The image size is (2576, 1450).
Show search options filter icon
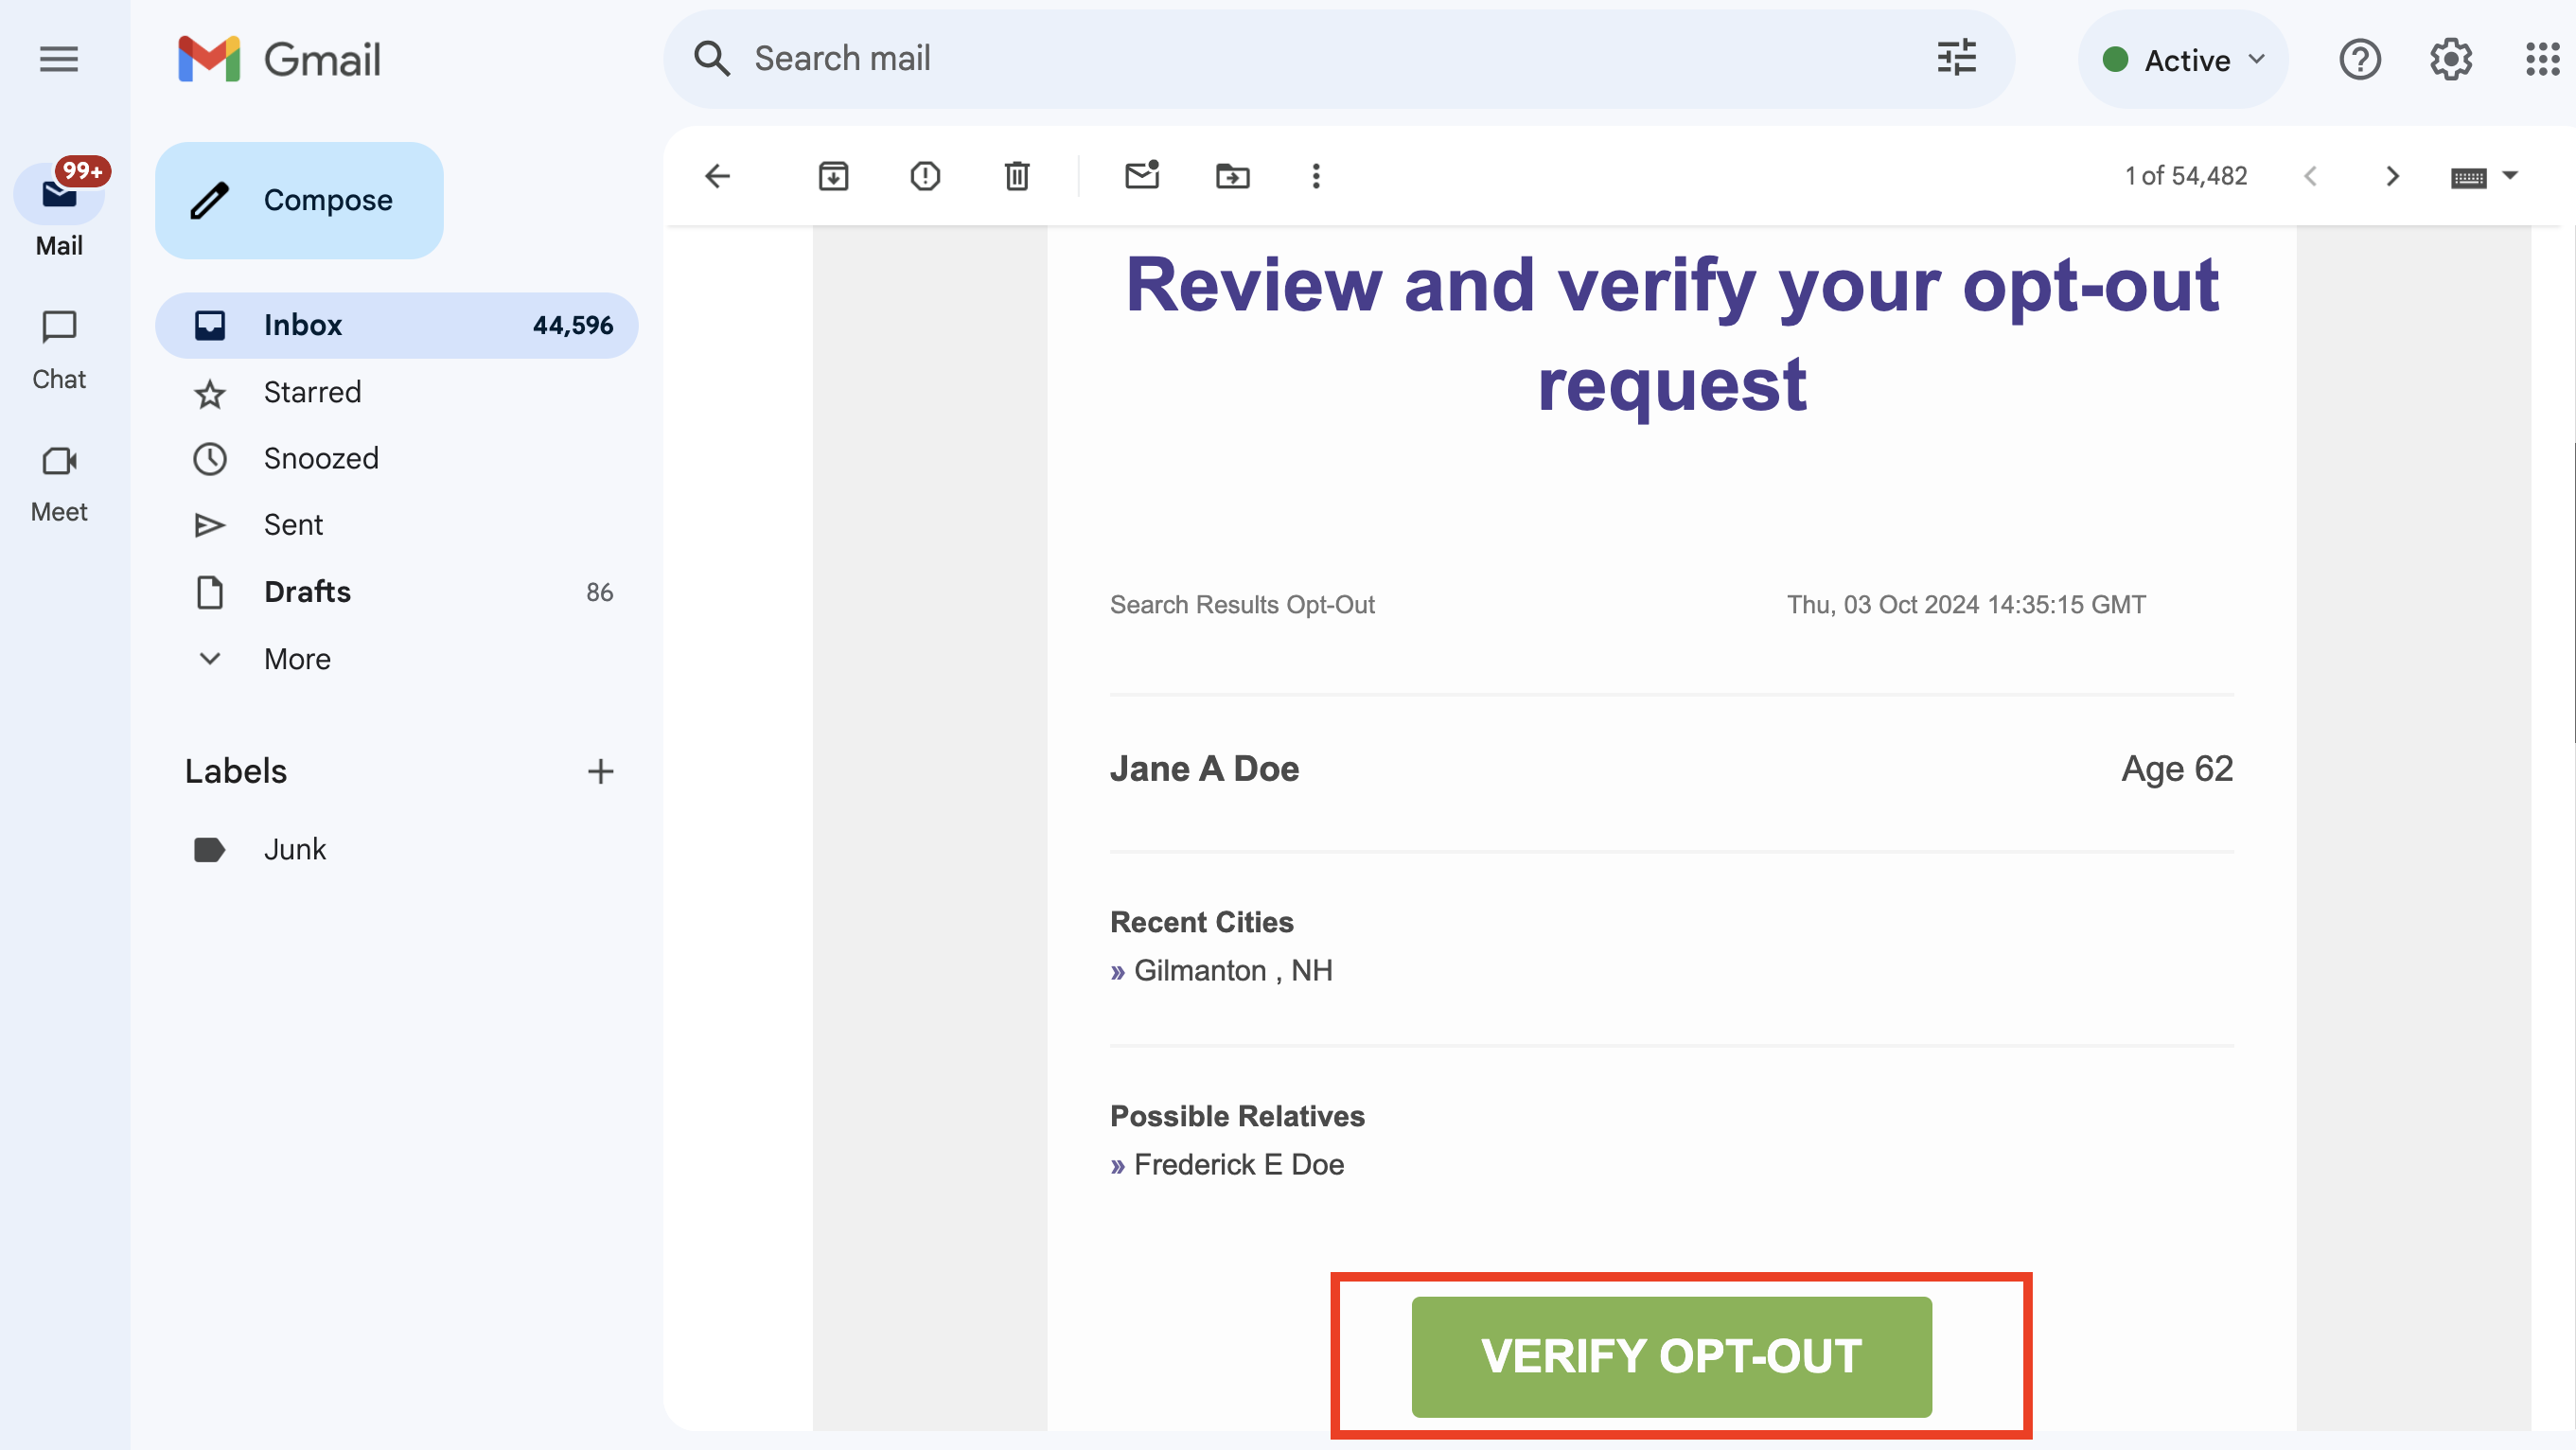pyautogui.click(x=1956, y=59)
